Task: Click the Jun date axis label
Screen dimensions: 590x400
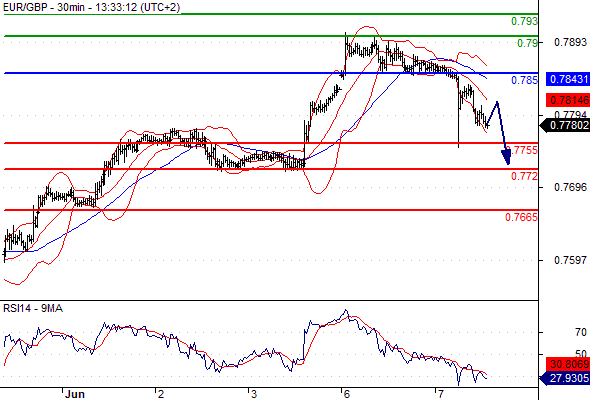Action: pyautogui.click(x=75, y=394)
